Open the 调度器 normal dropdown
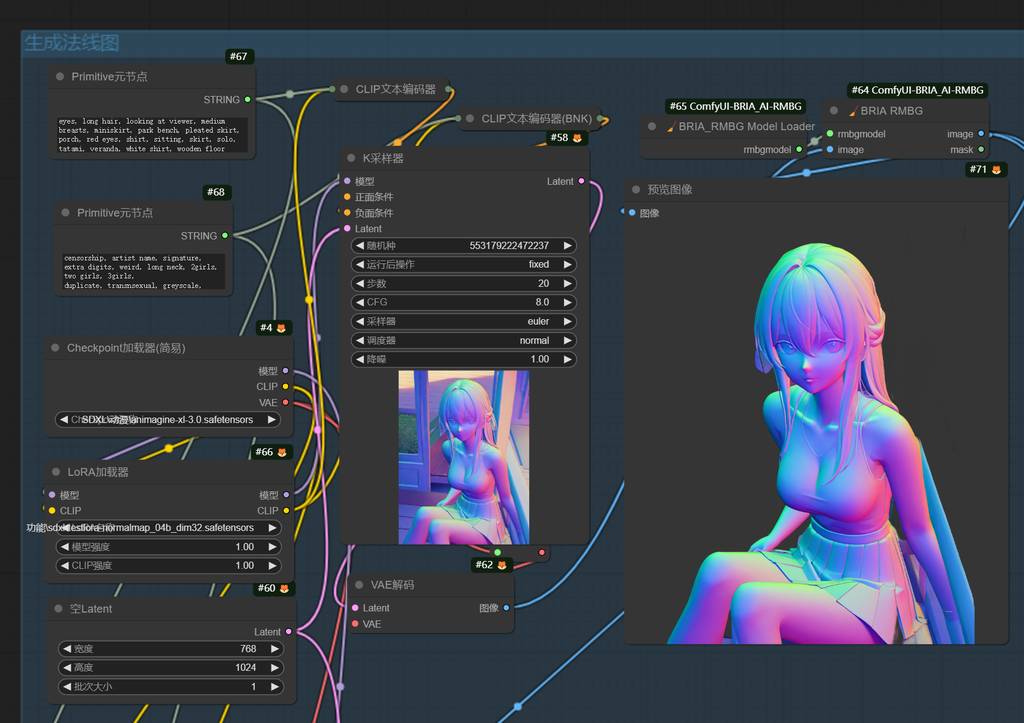 (464, 340)
